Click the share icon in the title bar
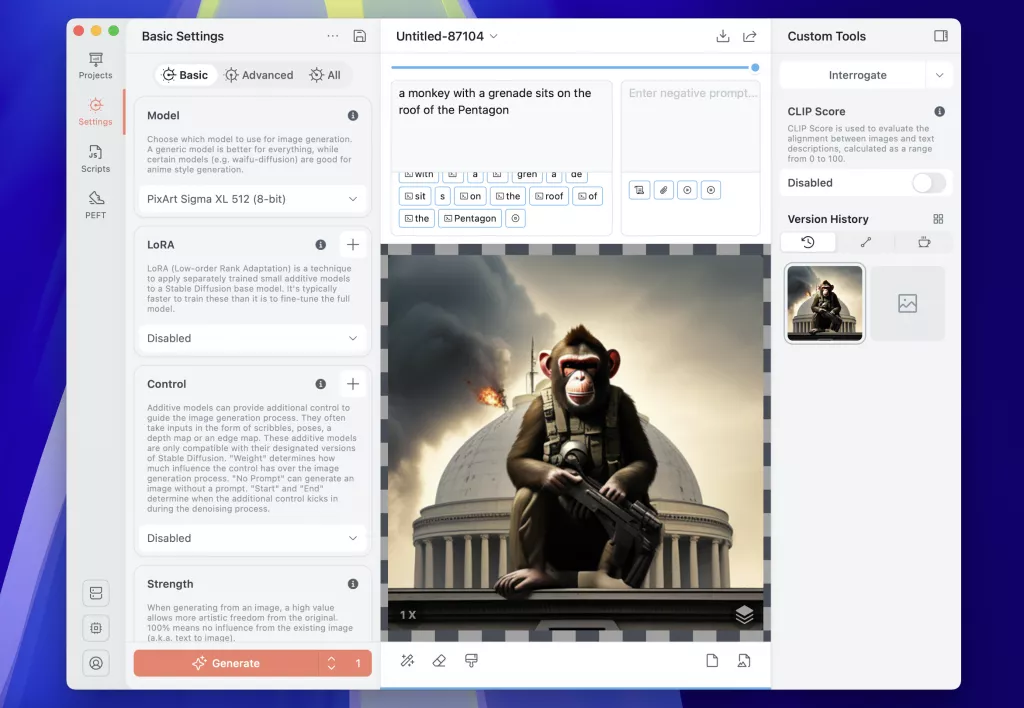The height and width of the screenshot is (708, 1024). click(x=750, y=36)
